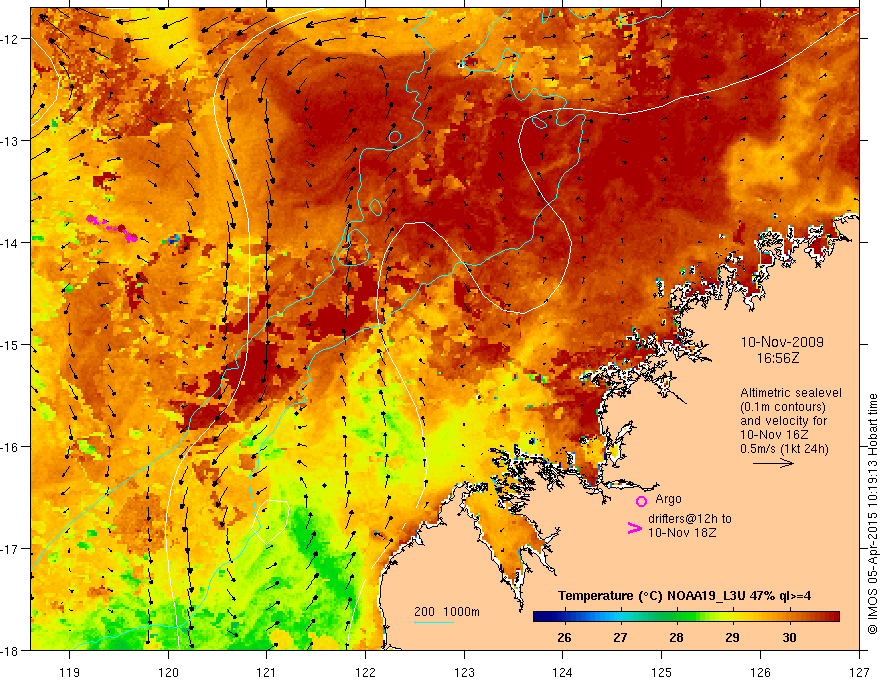
Task: Click the 'Argo' legend label
Action: [x=668, y=499]
